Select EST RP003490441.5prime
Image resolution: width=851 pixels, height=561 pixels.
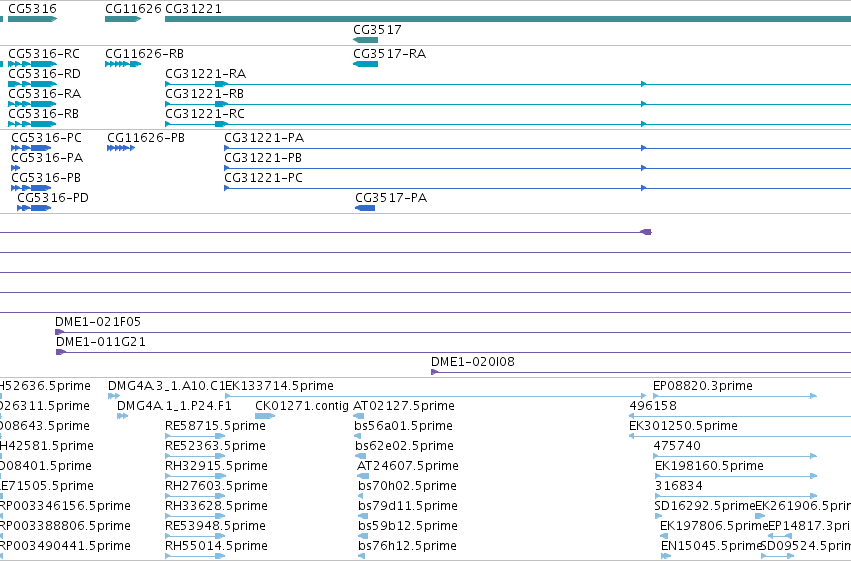point(65,546)
